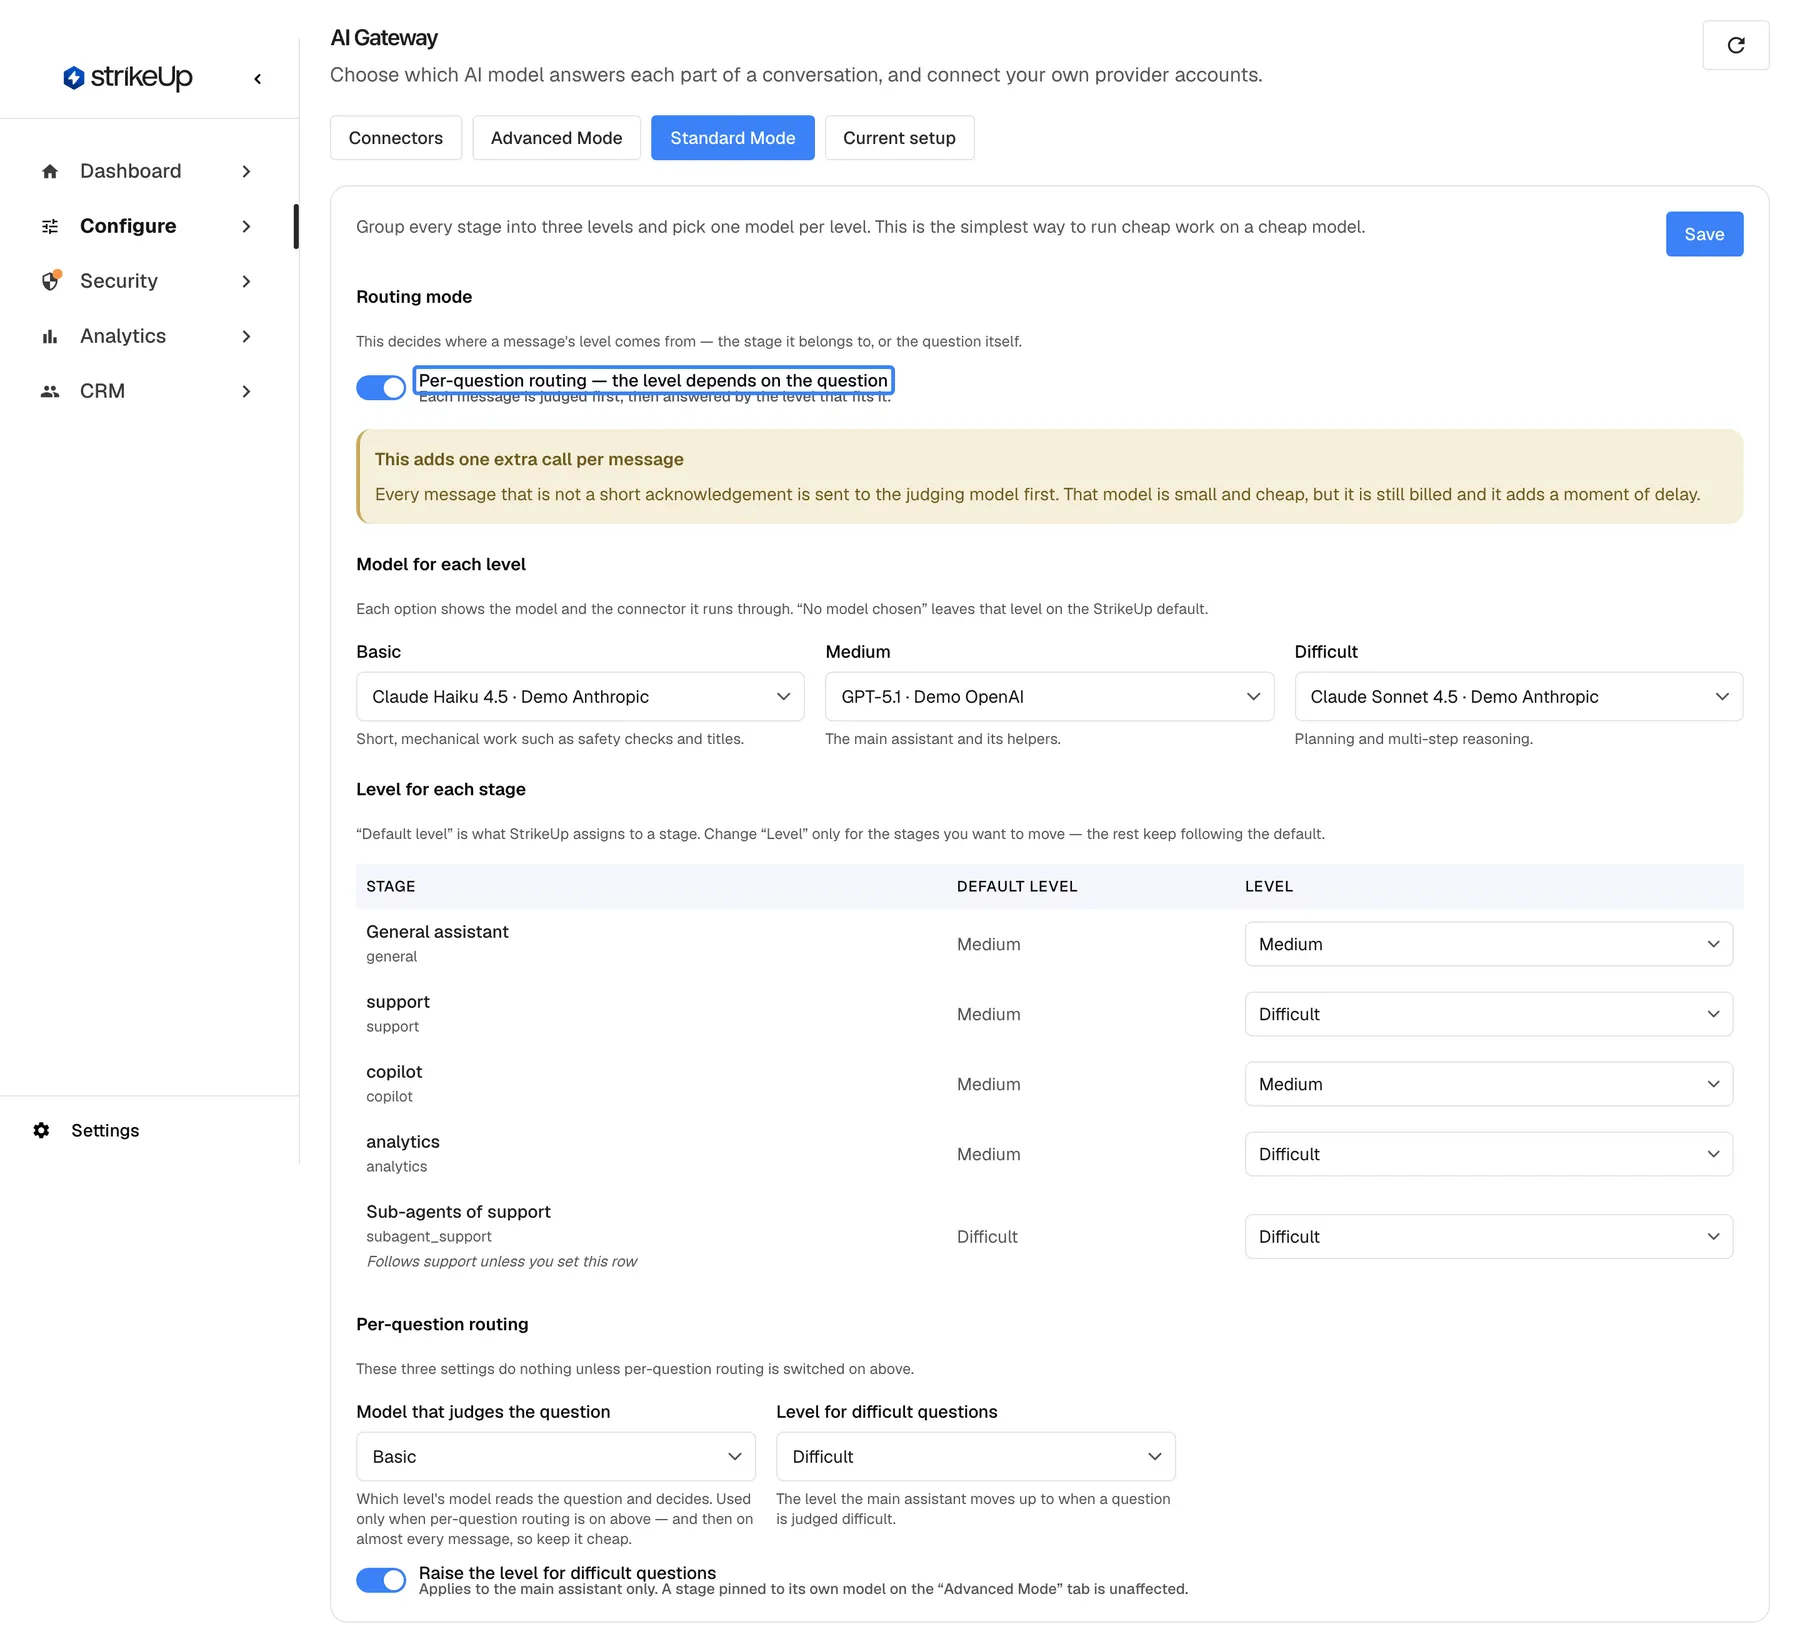Collapse the sidebar with the left chevron
1800x1643 pixels.
point(258,78)
